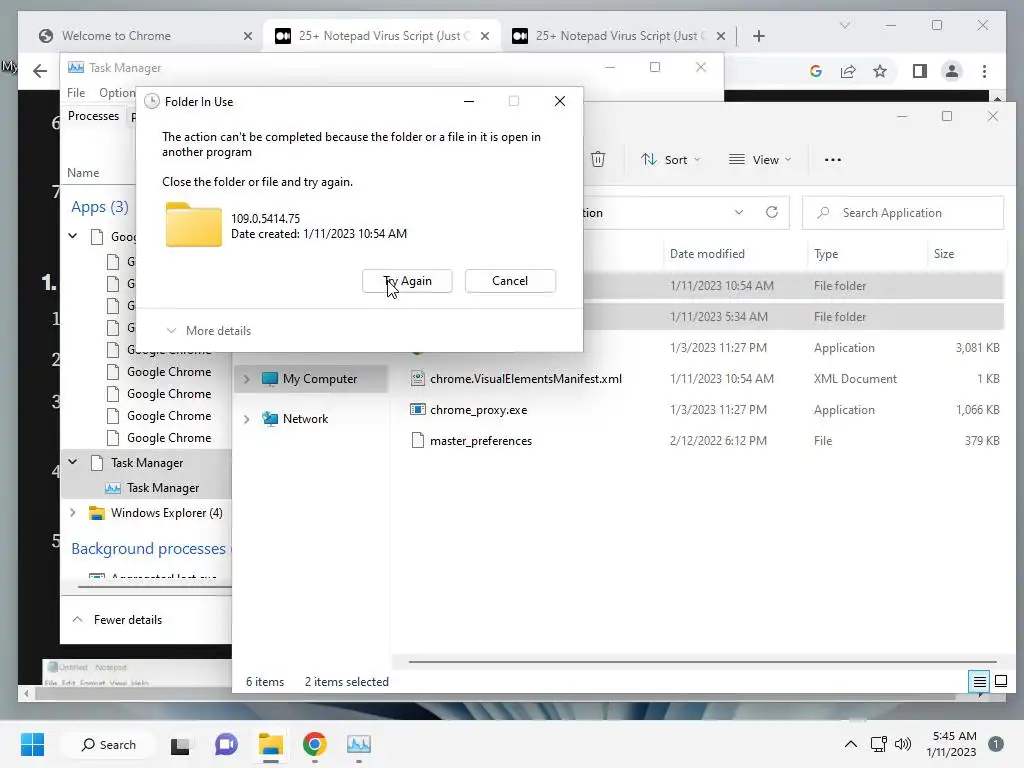Open the Sort dropdown in File Explorer
1024x768 pixels.
(670, 159)
